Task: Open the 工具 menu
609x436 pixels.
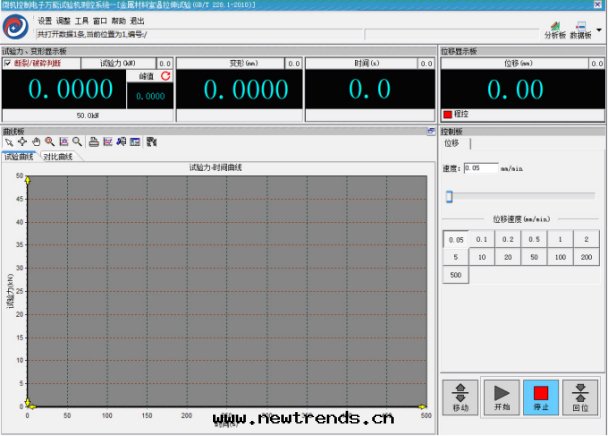Action: click(82, 20)
